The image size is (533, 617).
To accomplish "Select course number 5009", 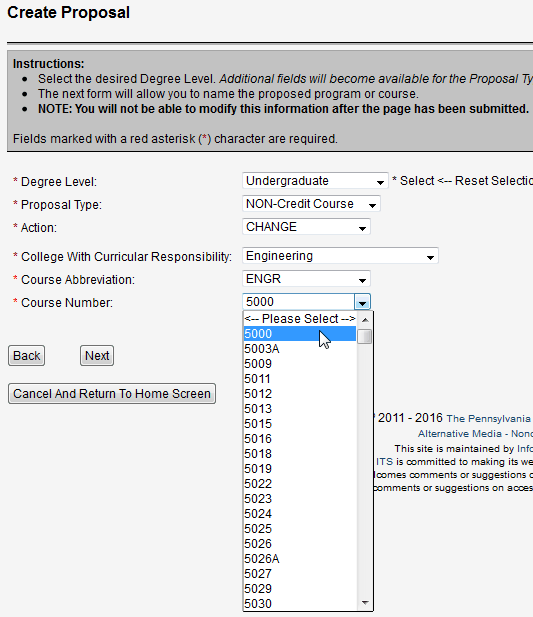I will tap(300, 364).
